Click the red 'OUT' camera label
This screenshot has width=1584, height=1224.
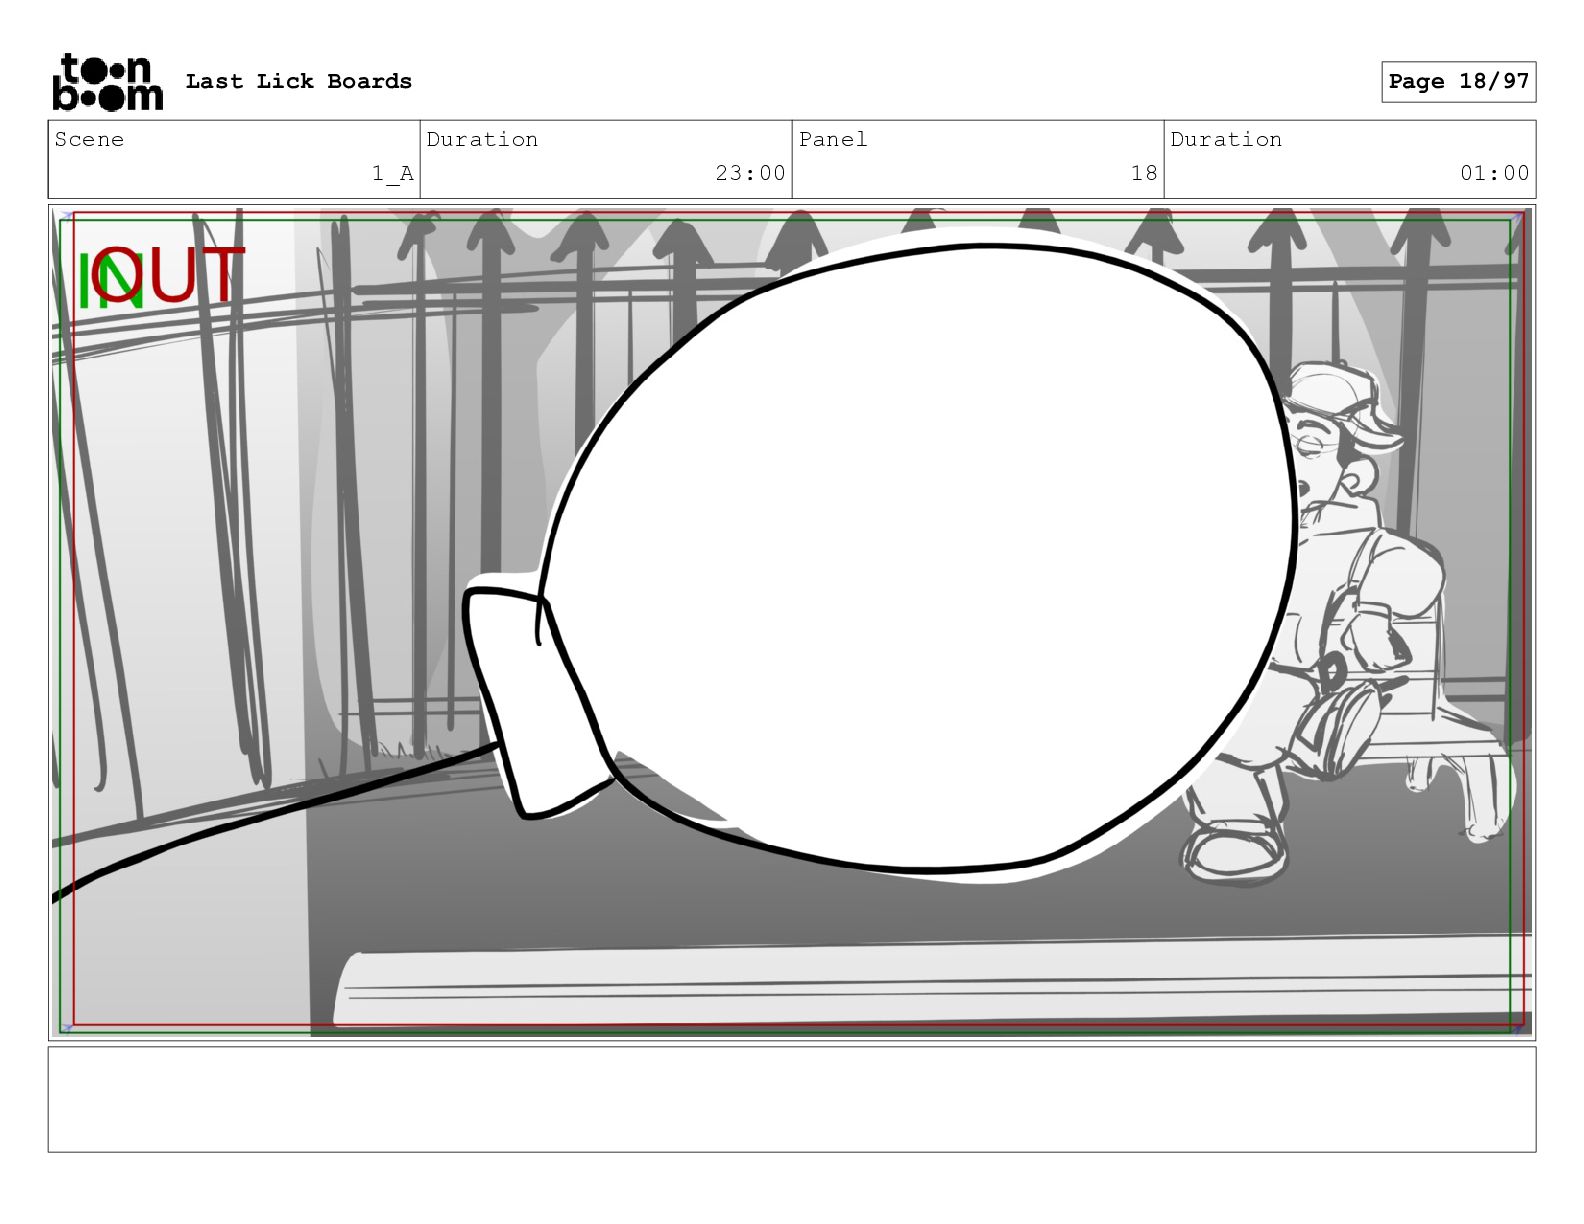coord(170,275)
